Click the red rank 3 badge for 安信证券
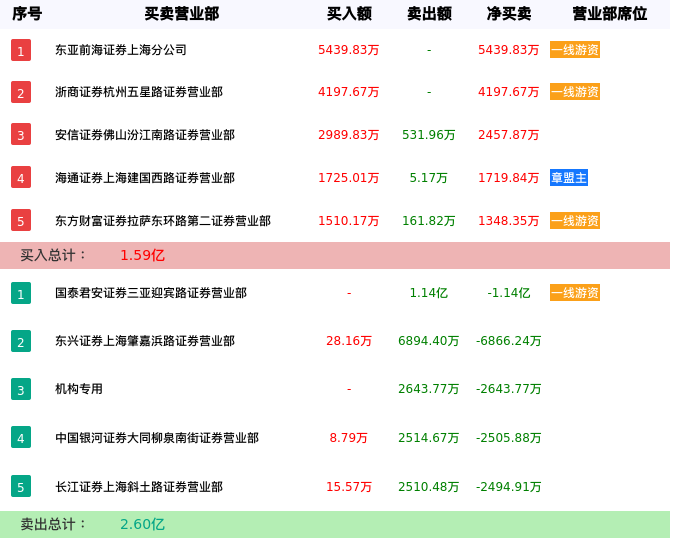Image resolution: width=676 pixels, height=540 pixels. pyautogui.click(x=21, y=134)
